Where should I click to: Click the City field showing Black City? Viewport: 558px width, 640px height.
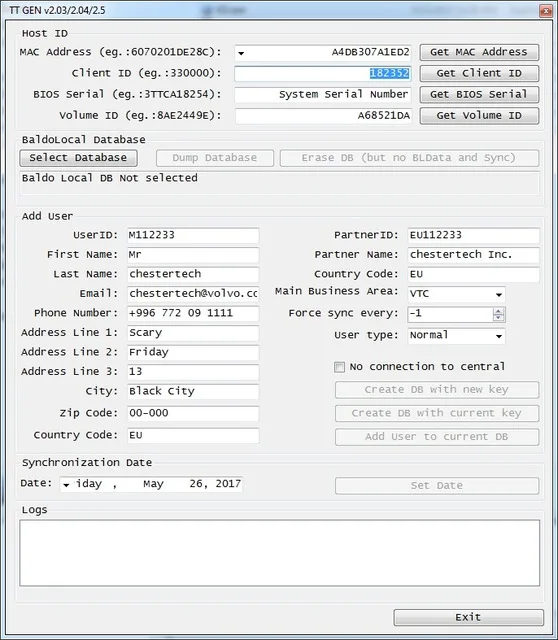193,391
